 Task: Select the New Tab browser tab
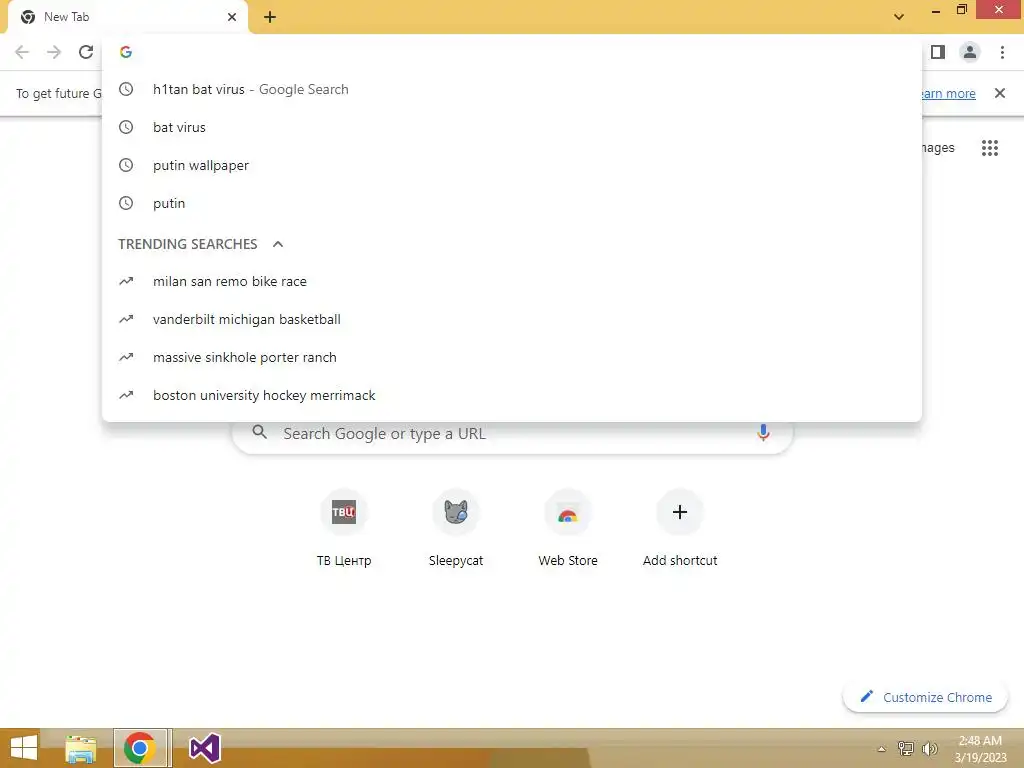point(127,17)
